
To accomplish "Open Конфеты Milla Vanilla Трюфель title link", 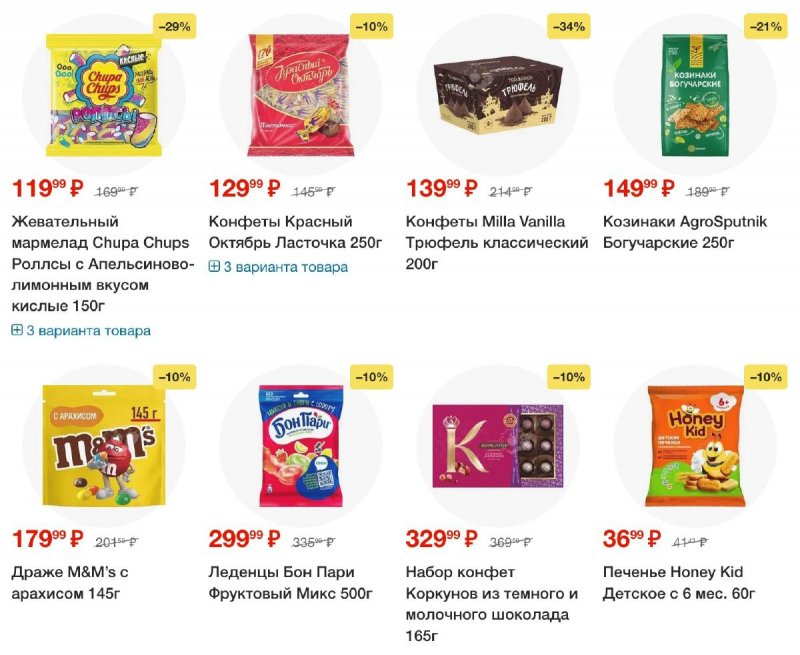I will tap(497, 243).
